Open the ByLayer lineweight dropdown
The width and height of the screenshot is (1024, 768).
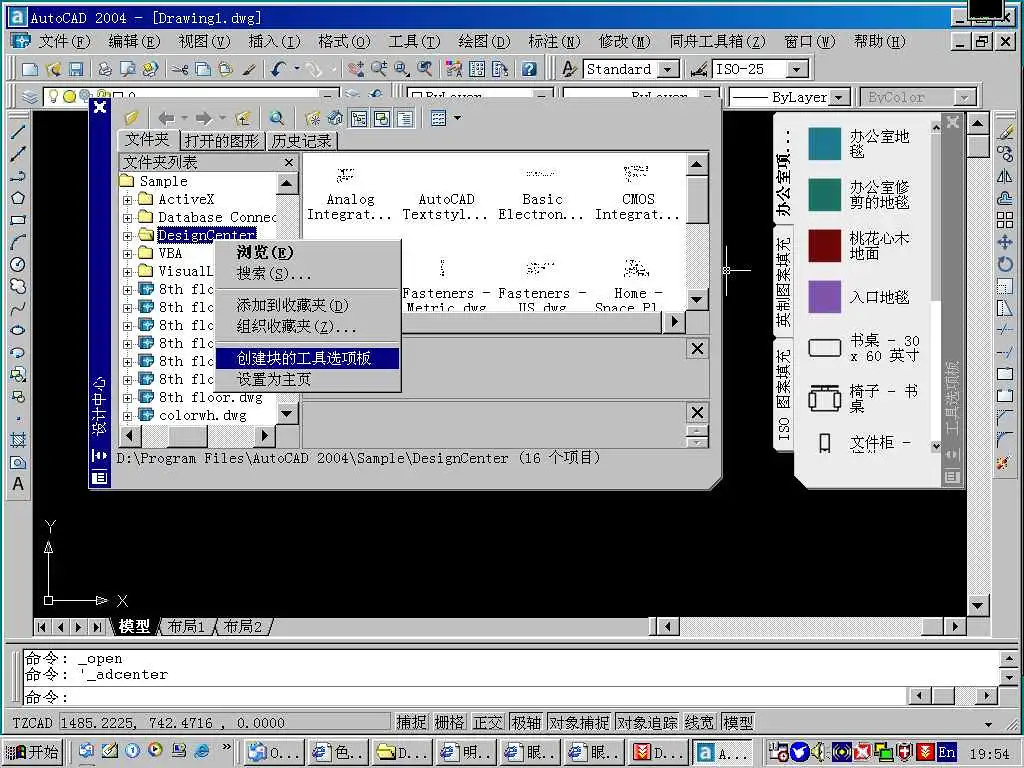840,97
